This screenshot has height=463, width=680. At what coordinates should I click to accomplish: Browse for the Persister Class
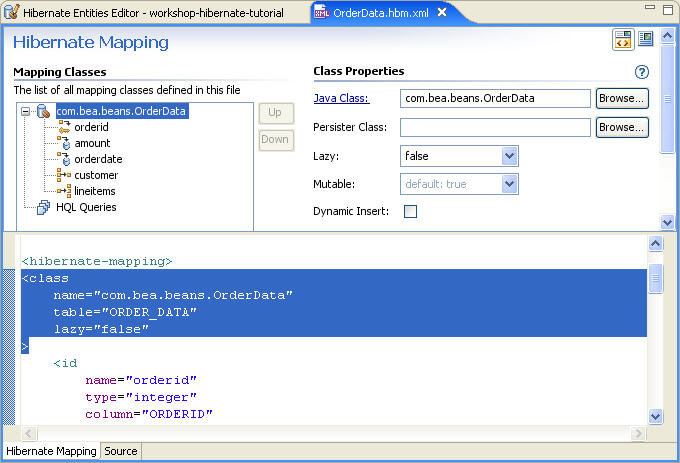(x=622, y=127)
